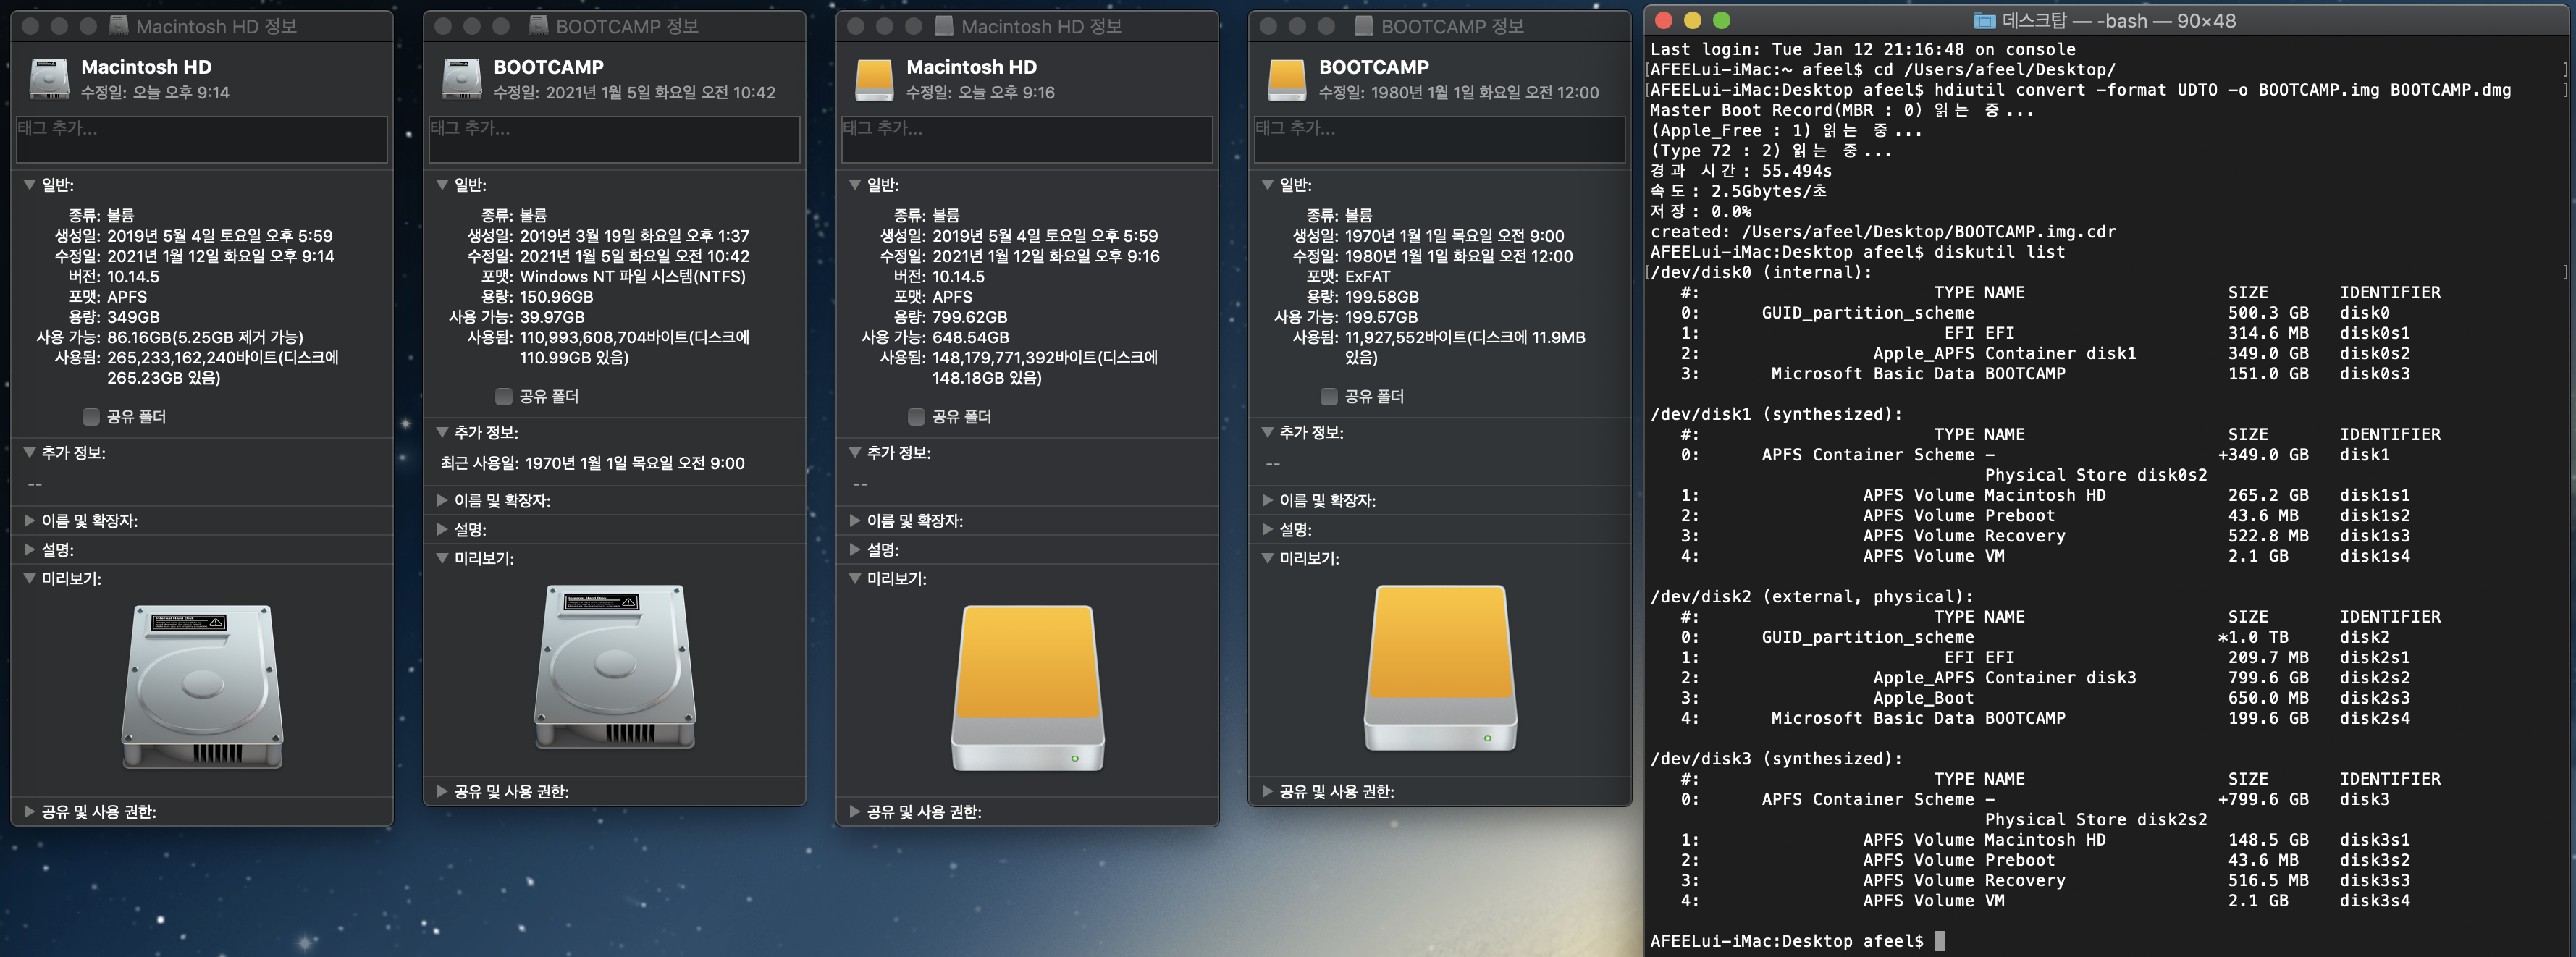Click the large yellow external BOOTCAMP preview image

click(1440, 667)
